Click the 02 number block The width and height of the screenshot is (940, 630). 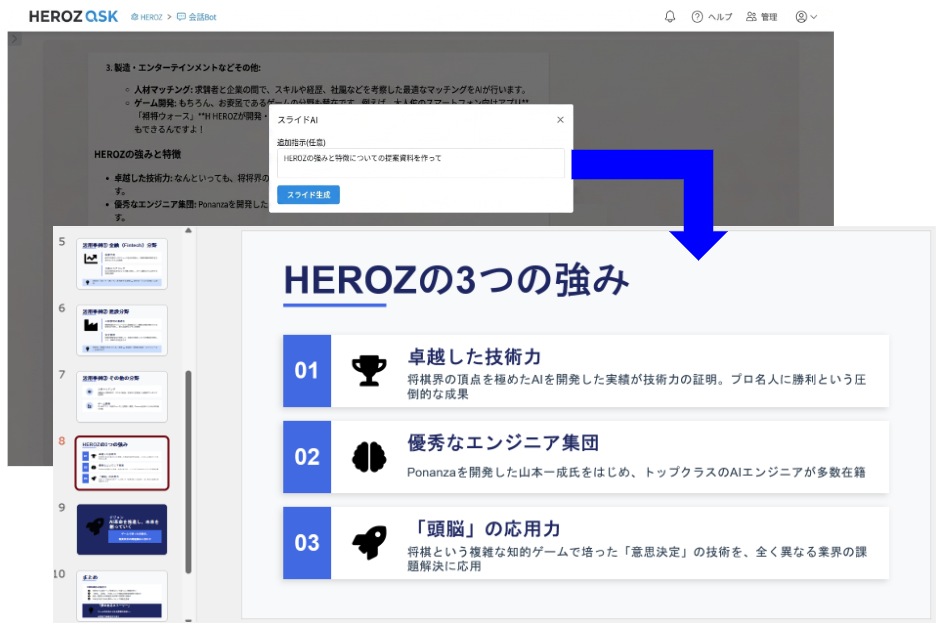pyautogui.click(x=306, y=457)
